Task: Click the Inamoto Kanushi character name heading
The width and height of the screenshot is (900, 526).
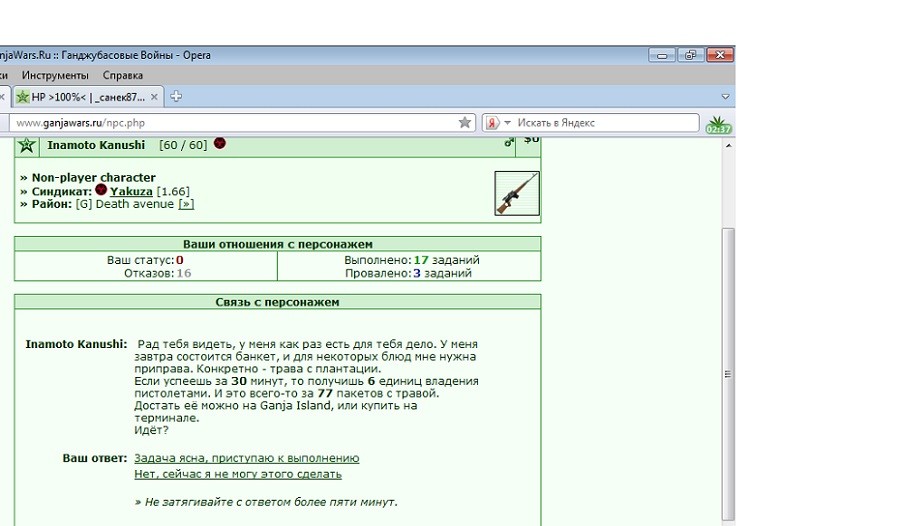Action: click(x=96, y=145)
